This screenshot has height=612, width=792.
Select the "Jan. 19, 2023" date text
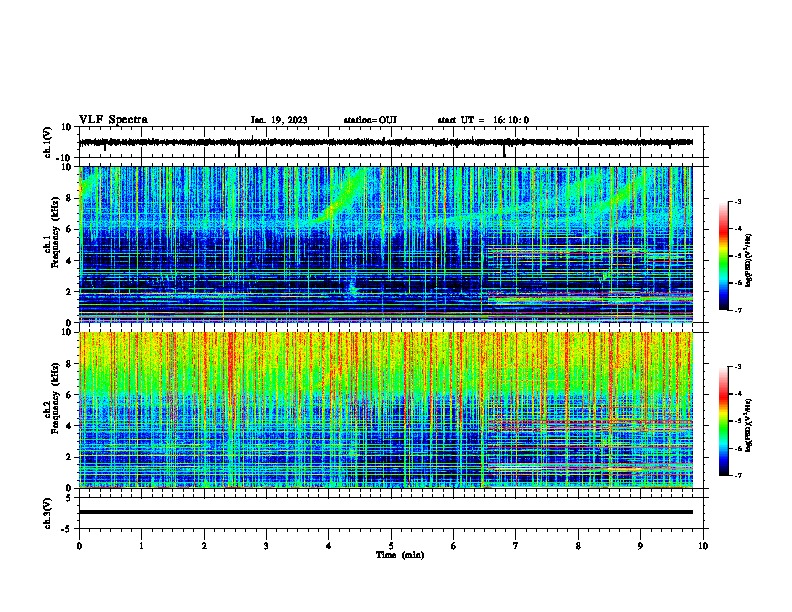click(x=279, y=120)
